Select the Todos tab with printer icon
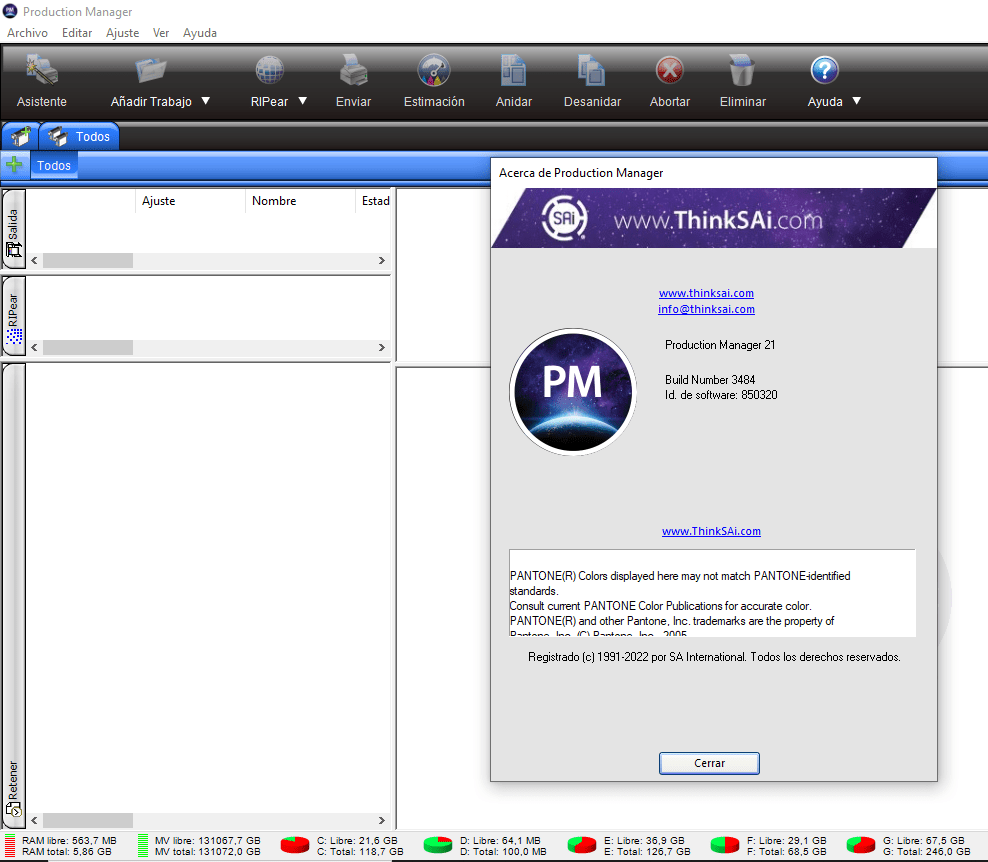988x862 pixels. coord(79,136)
